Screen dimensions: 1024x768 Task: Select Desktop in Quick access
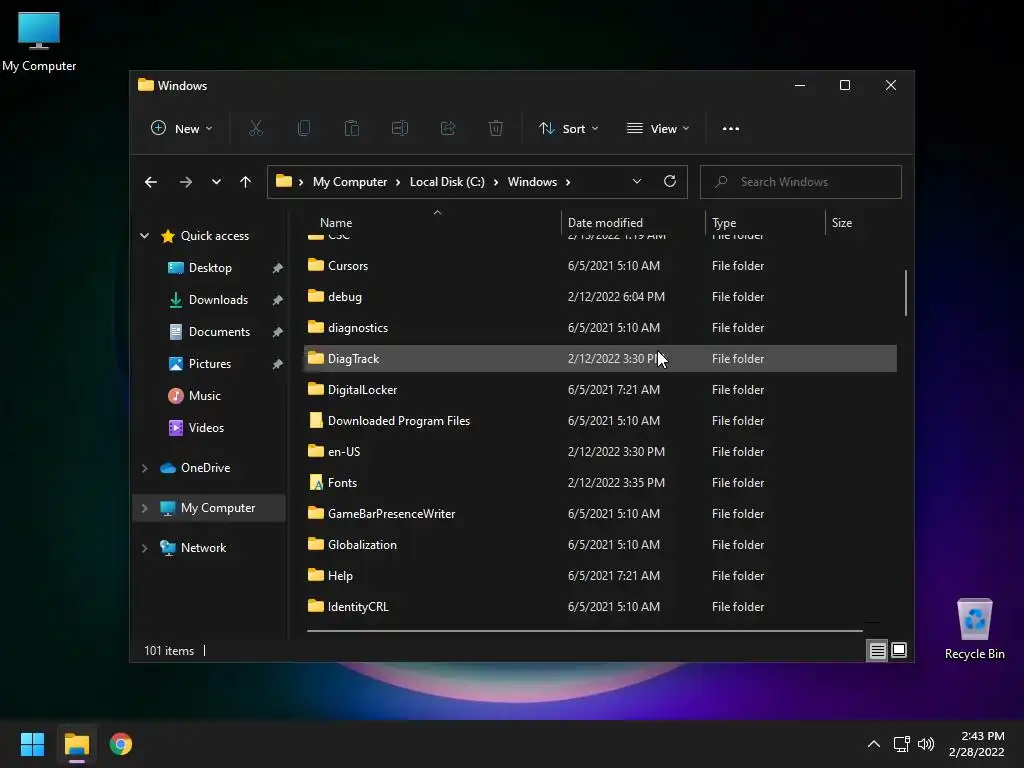(x=210, y=268)
